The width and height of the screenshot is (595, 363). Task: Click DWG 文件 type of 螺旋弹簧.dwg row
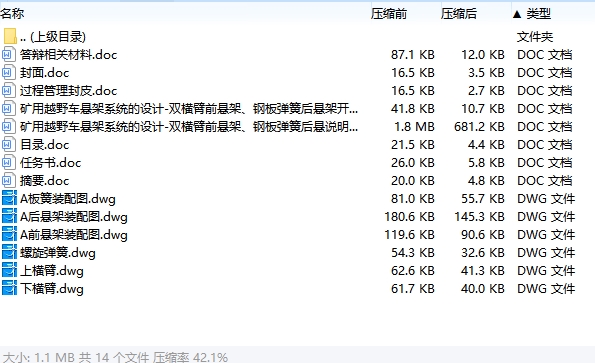click(546, 253)
